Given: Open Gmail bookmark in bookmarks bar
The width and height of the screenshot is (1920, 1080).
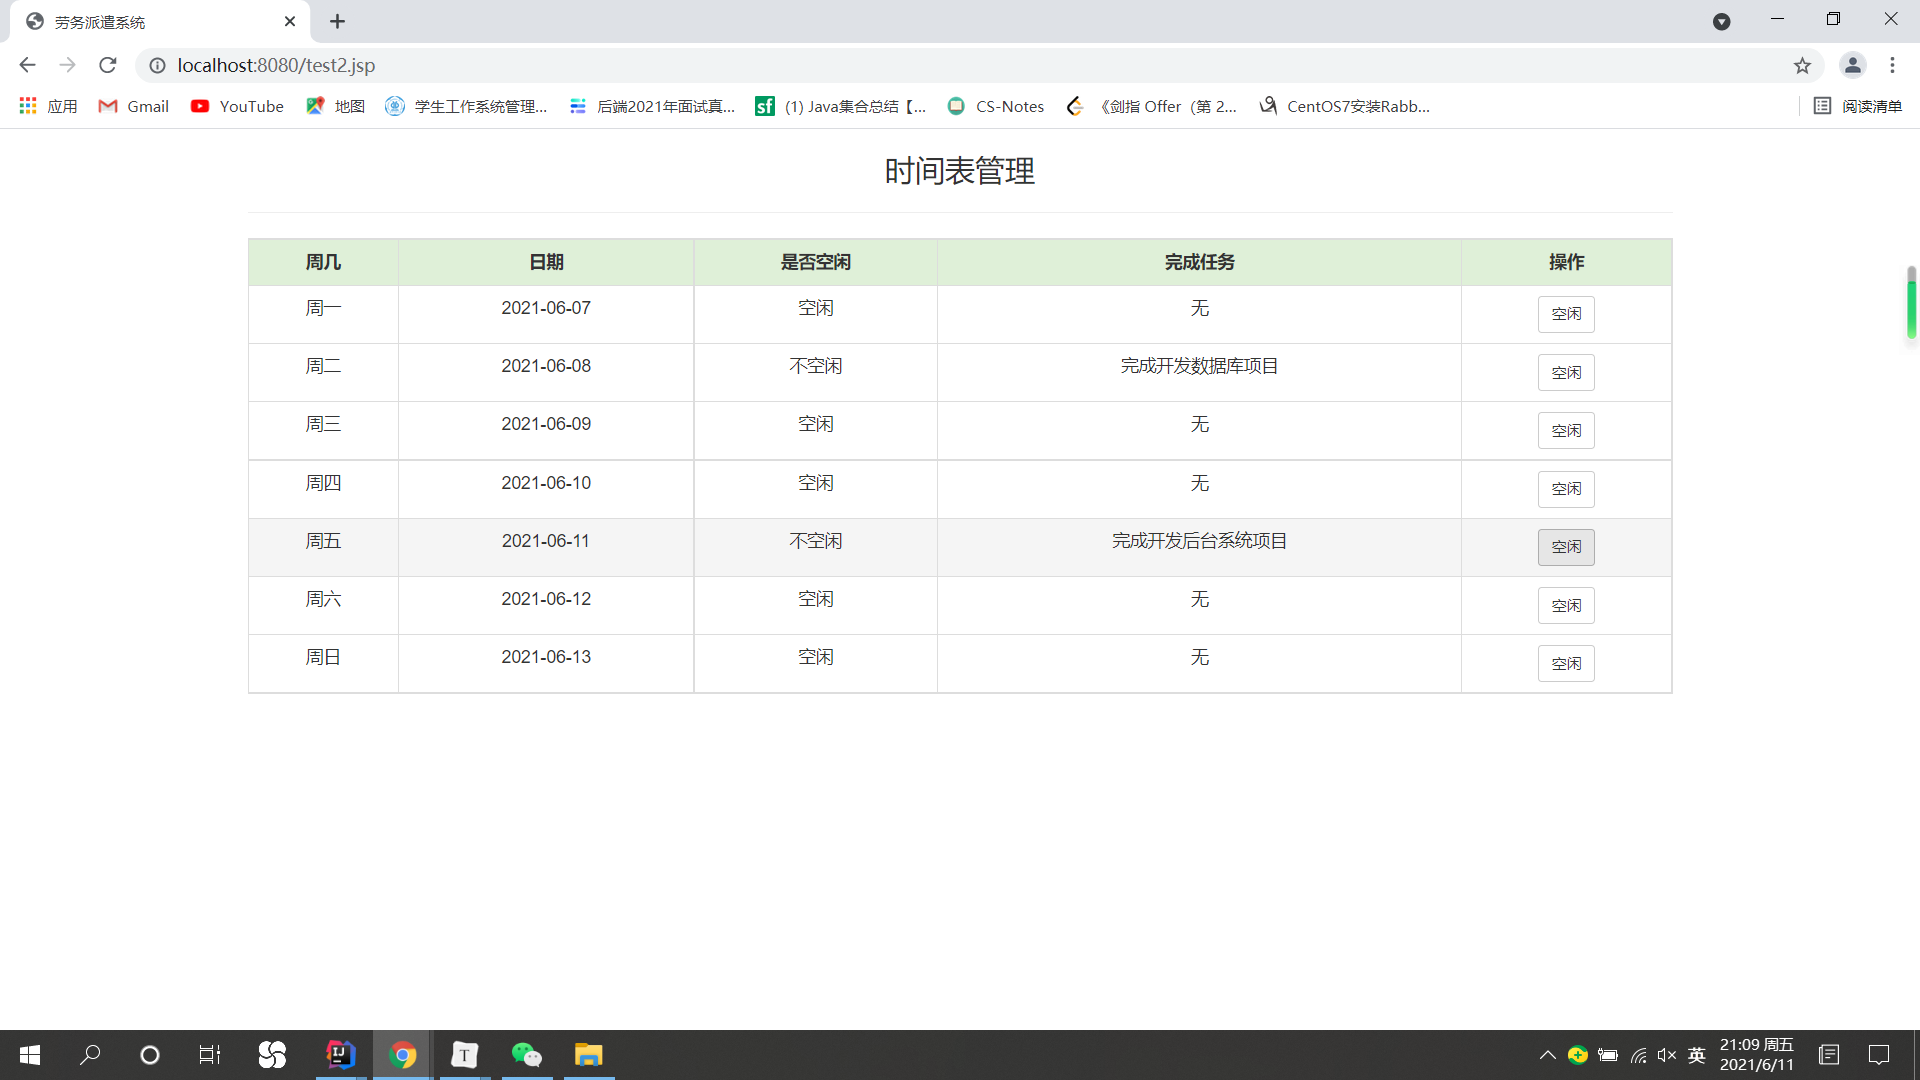Looking at the screenshot, I should pyautogui.click(x=134, y=106).
